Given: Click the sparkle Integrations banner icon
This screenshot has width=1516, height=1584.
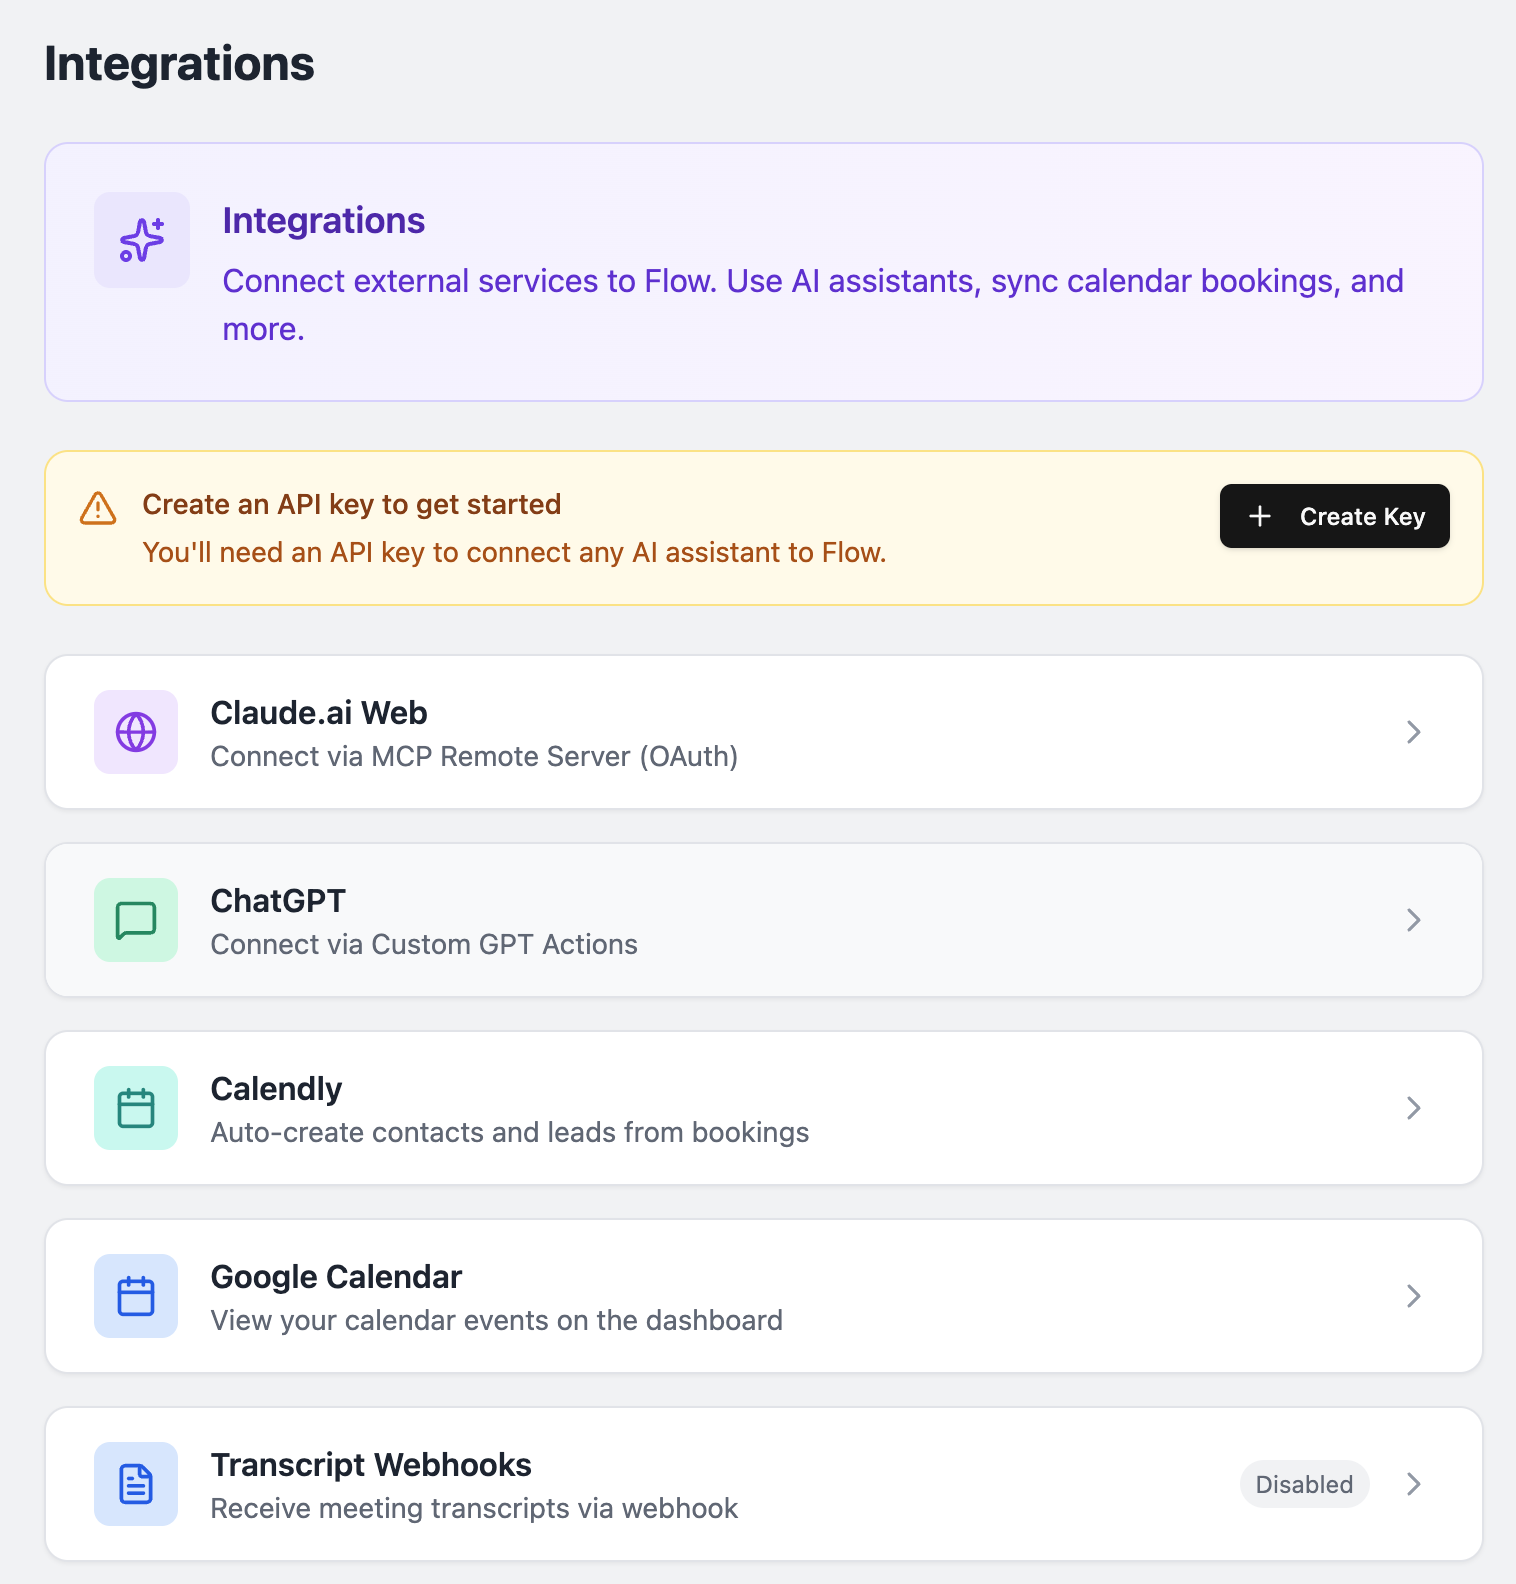Looking at the screenshot, I should 141,239.
